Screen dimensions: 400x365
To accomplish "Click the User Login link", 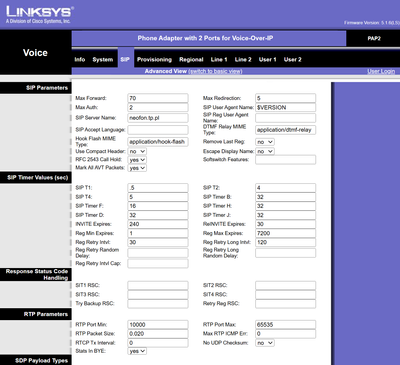I will coord(381,71).
